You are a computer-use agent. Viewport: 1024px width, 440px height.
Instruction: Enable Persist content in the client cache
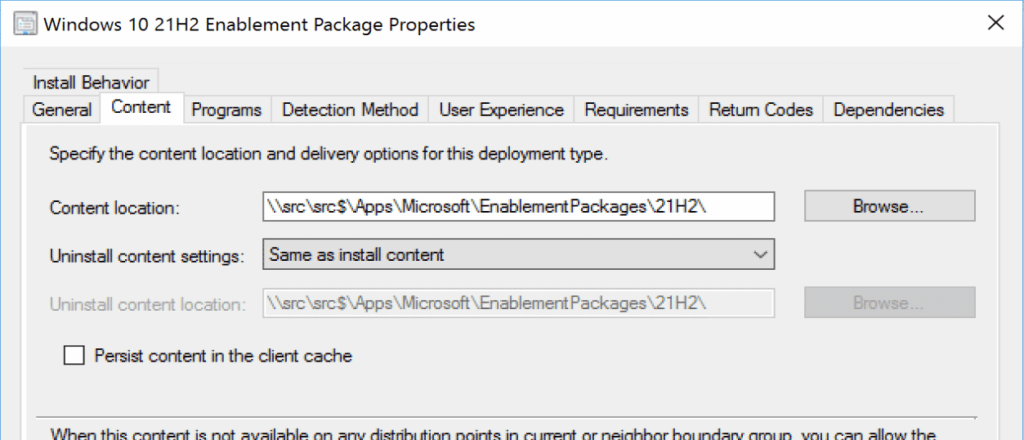pyautogui.click(x=73, y=355)
